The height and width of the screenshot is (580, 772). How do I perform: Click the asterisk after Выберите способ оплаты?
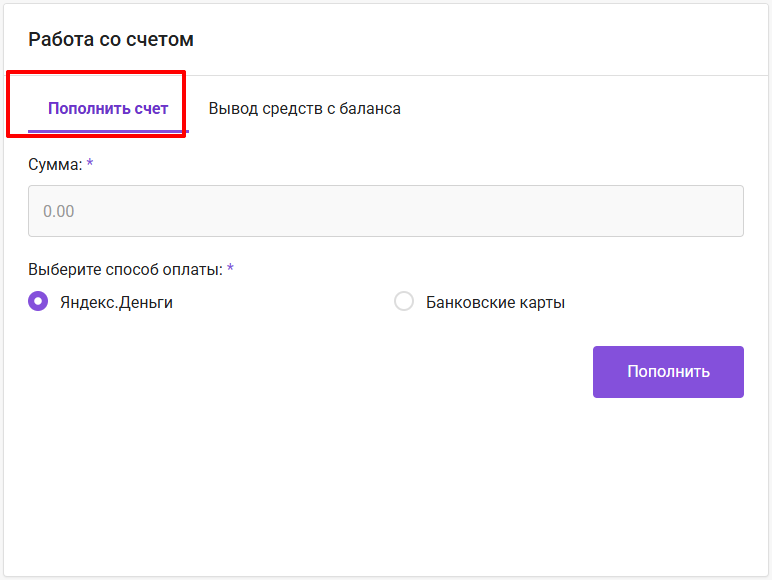click(231, 268)
